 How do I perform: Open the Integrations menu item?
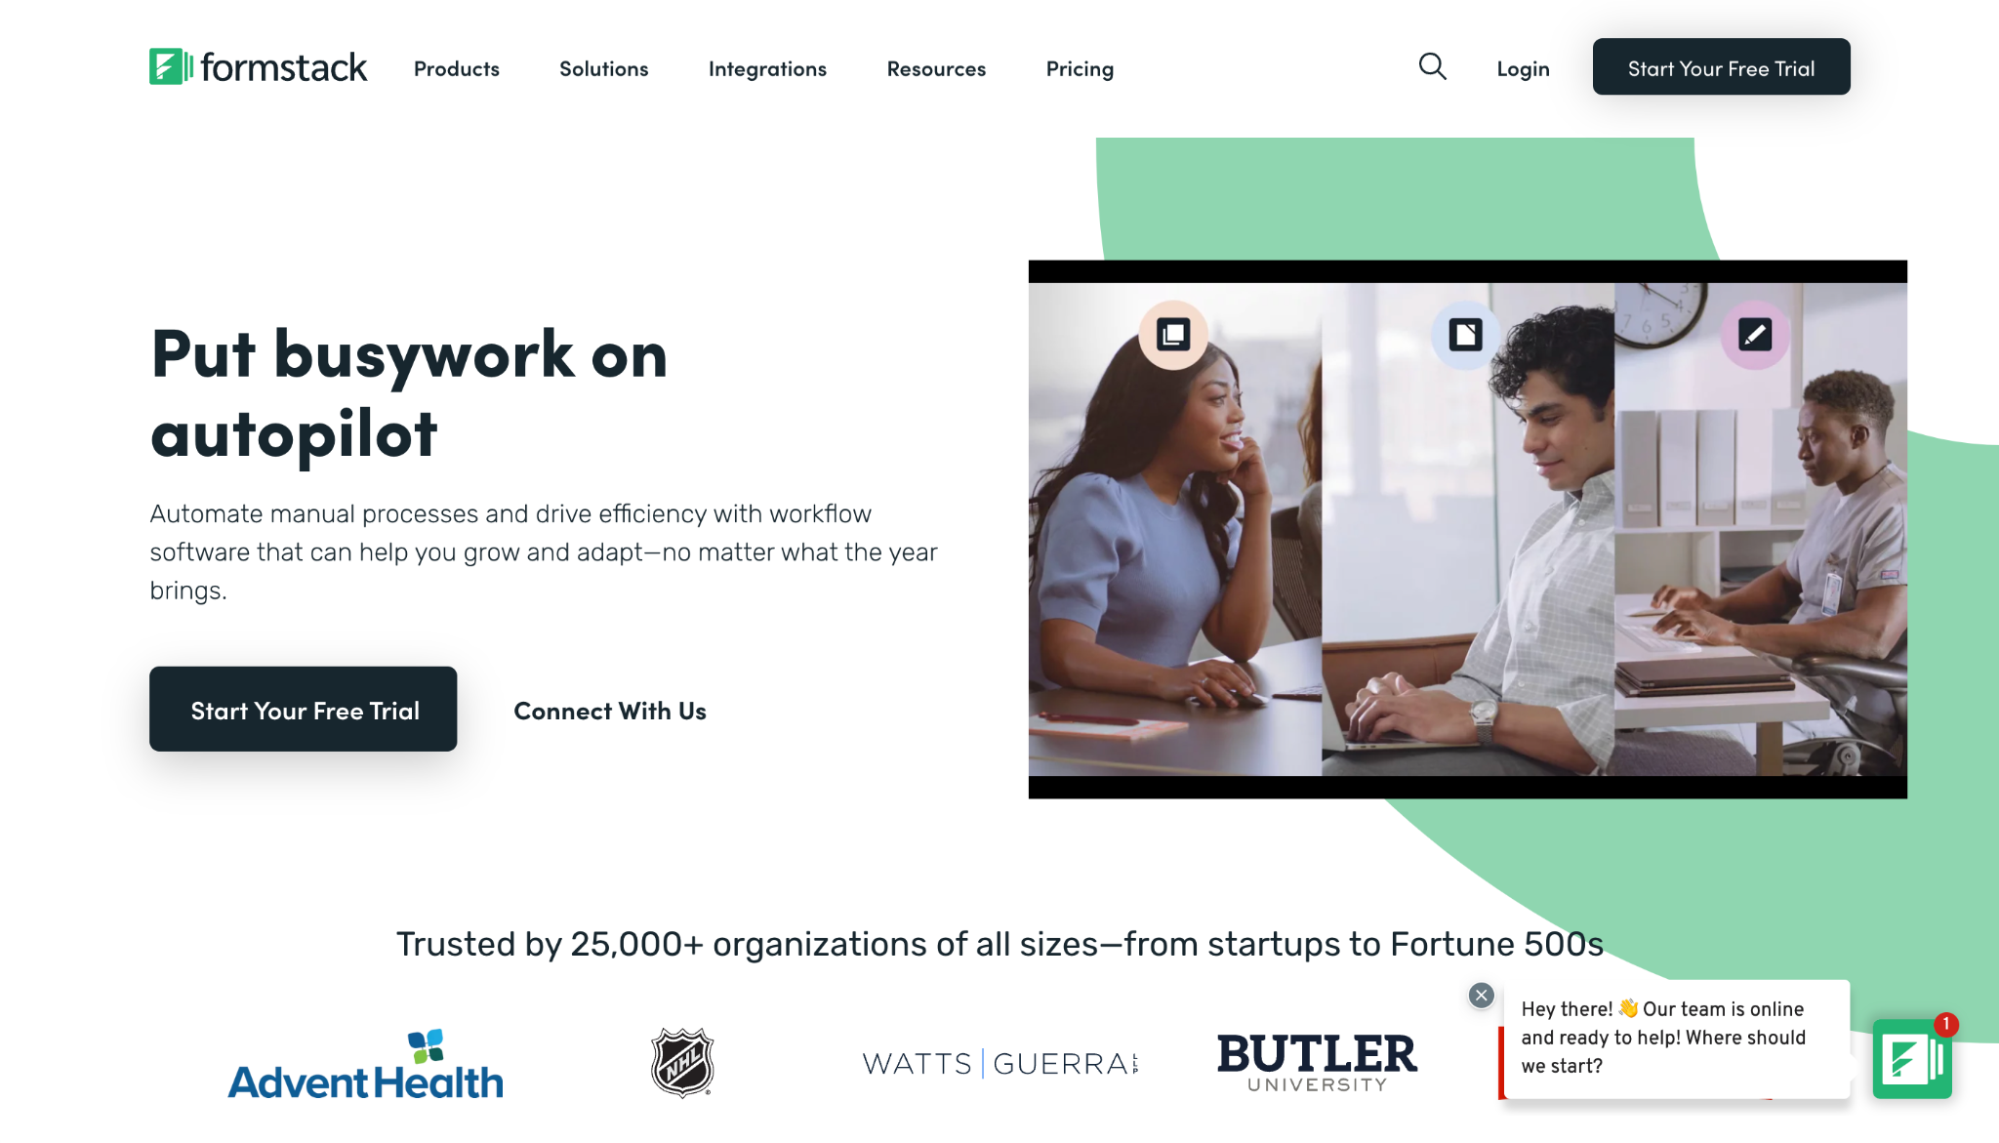pos(767,67)
